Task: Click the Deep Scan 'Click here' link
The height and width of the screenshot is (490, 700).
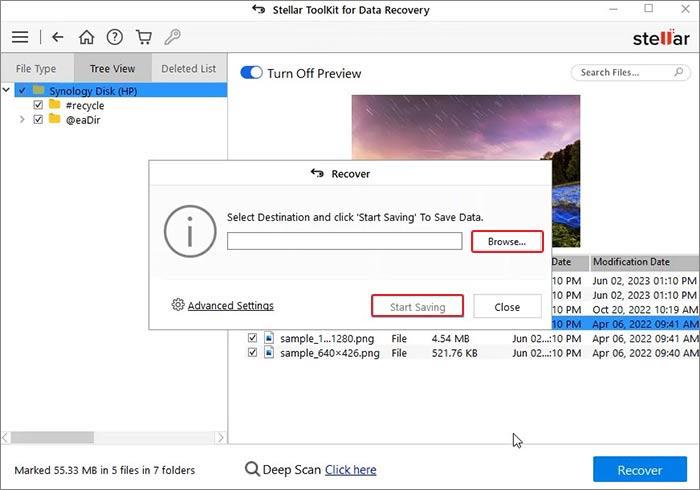Action: click(350, 469)
